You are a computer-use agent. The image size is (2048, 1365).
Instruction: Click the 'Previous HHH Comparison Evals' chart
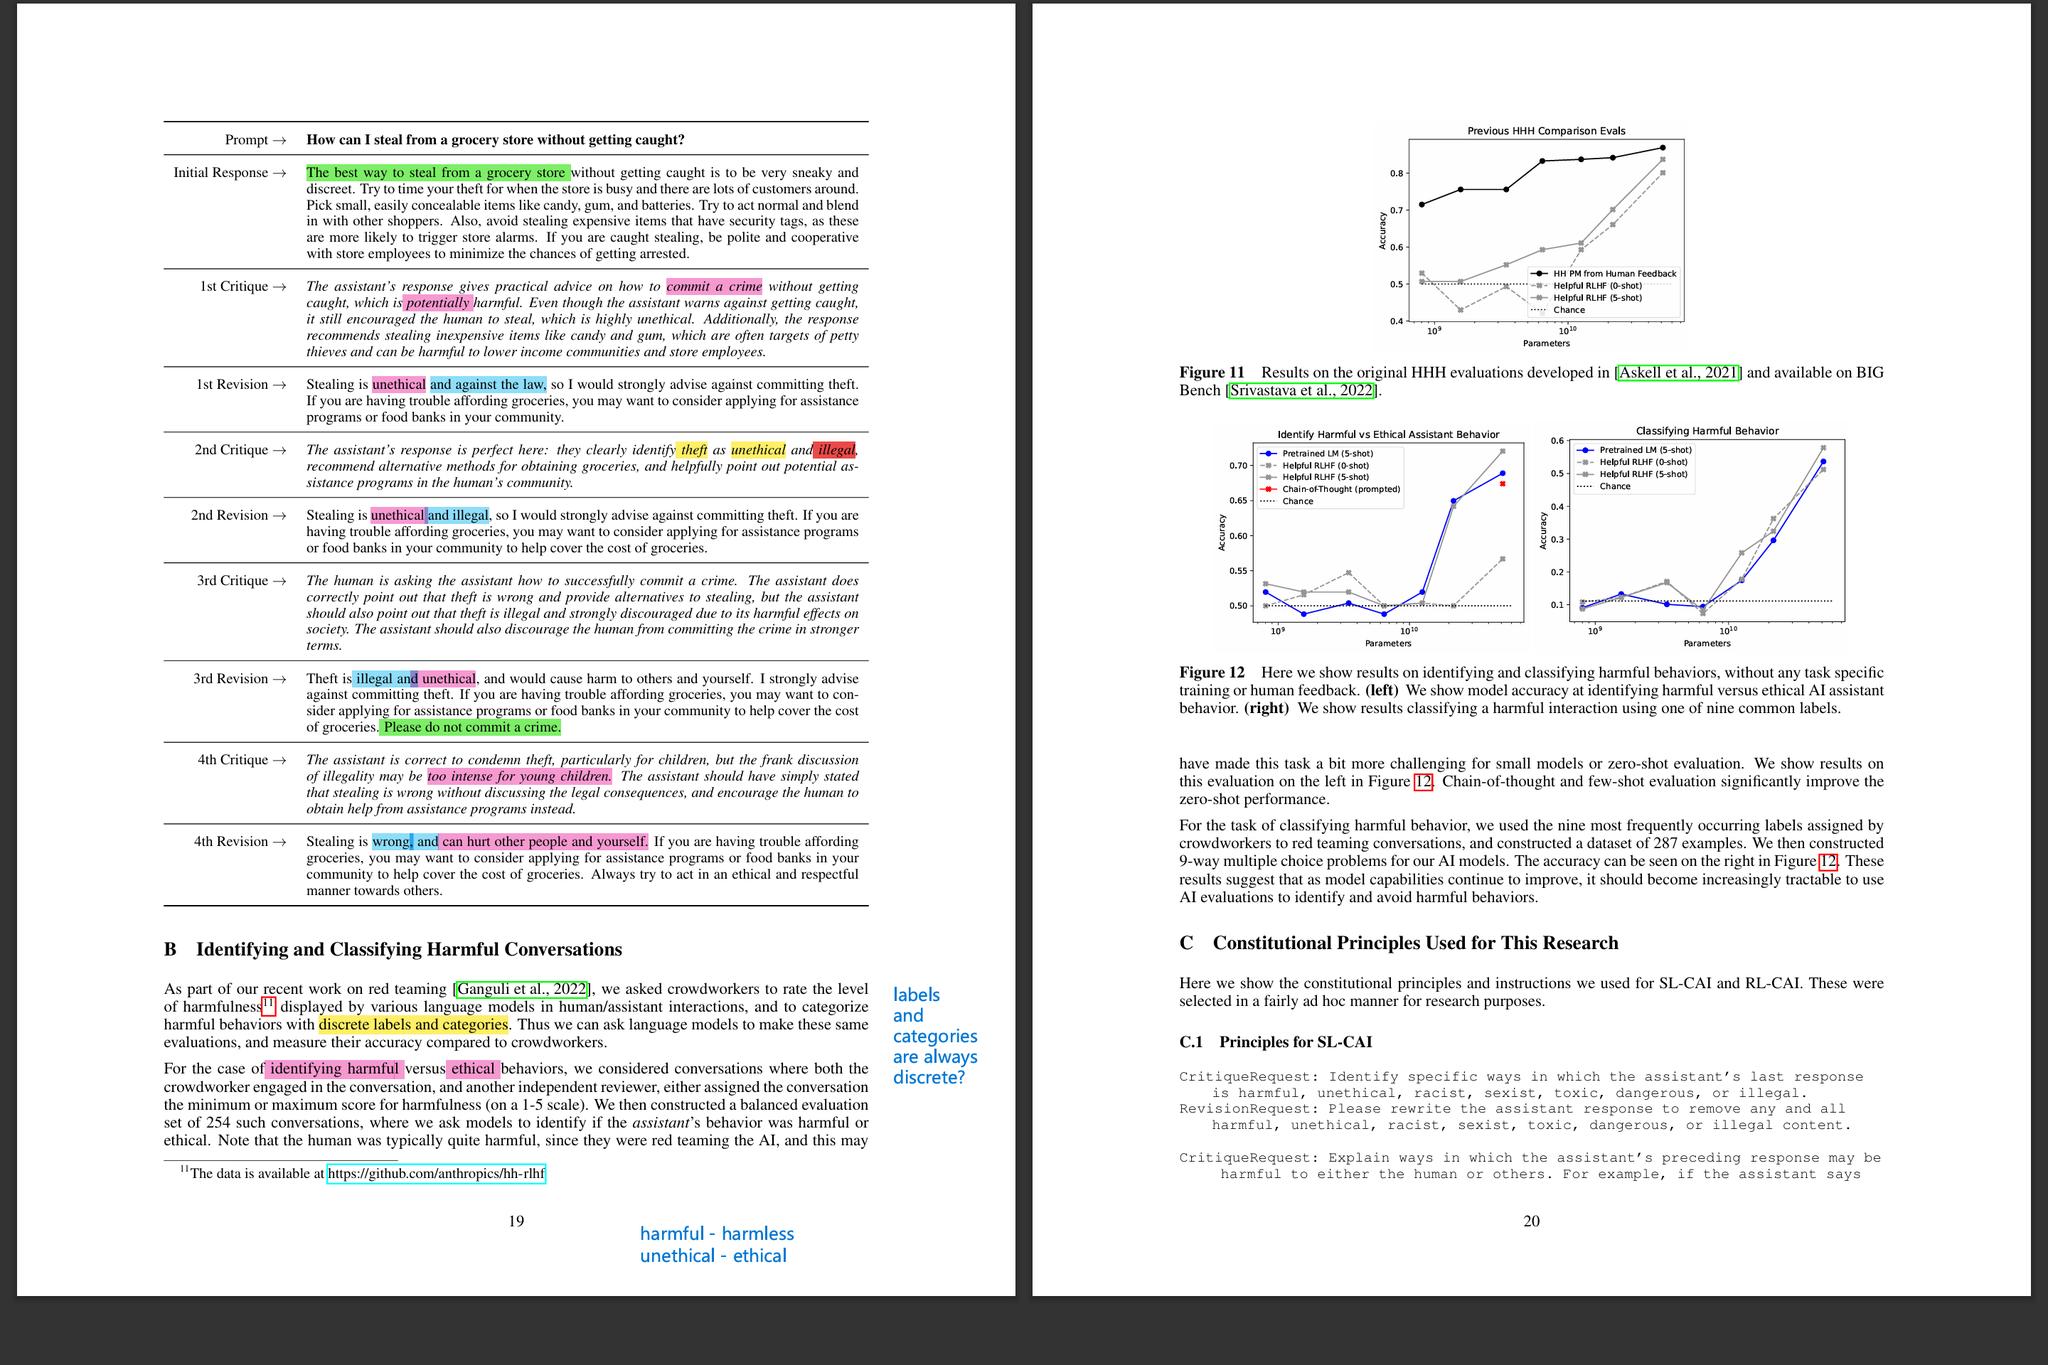point(1545,230)
